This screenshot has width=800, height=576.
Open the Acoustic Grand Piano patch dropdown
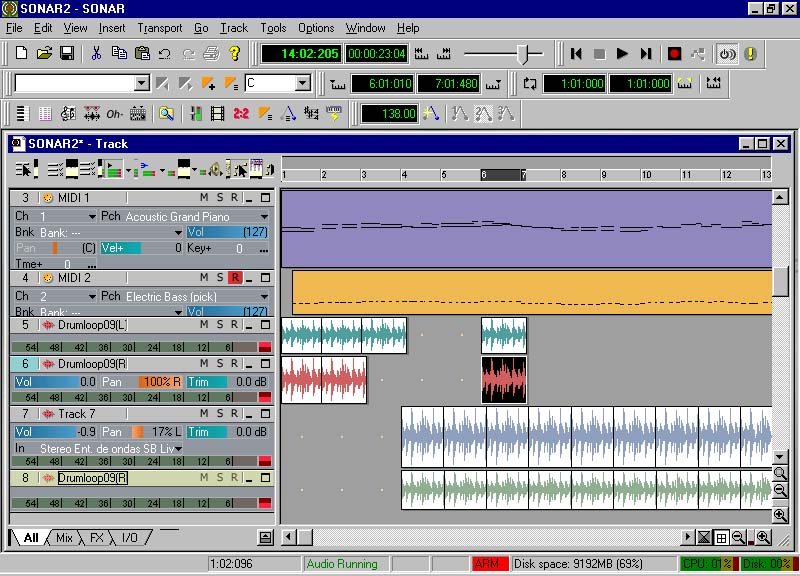265,217
